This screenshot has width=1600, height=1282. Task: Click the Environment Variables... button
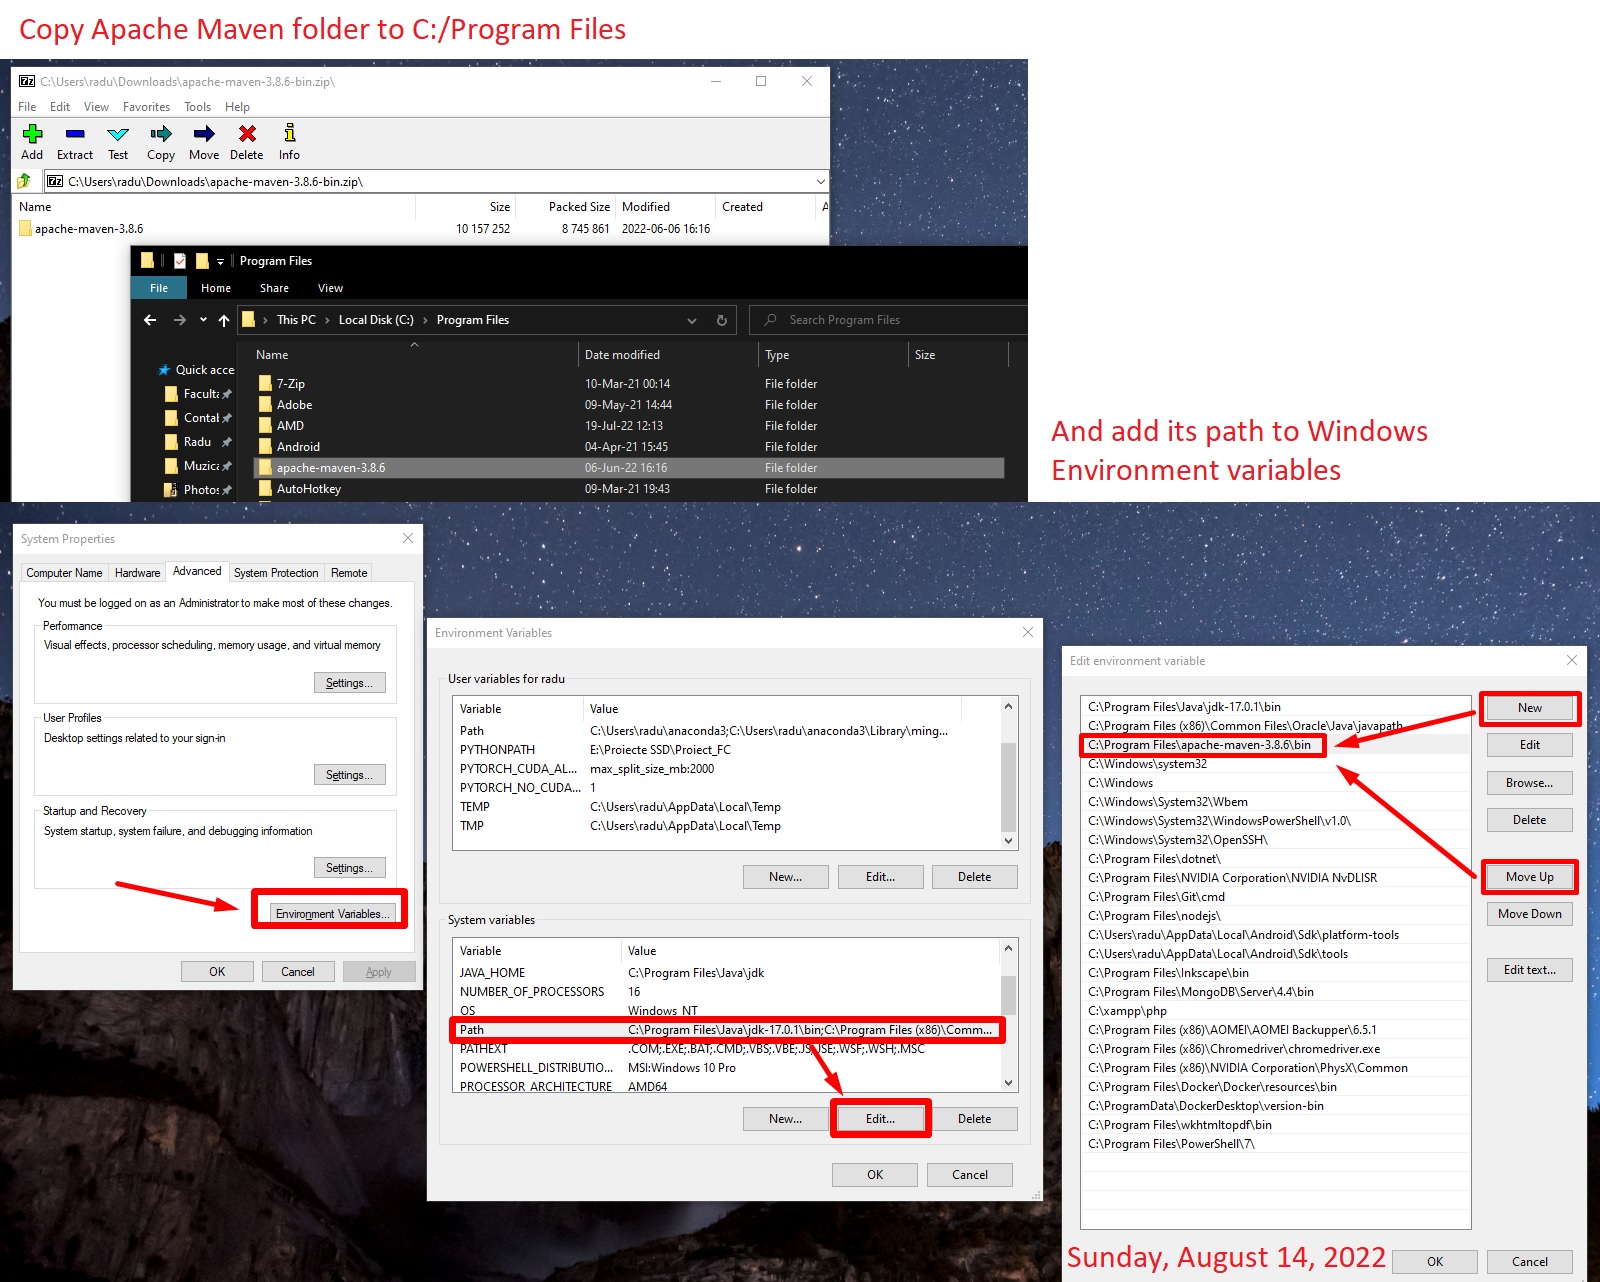point(333,914)
